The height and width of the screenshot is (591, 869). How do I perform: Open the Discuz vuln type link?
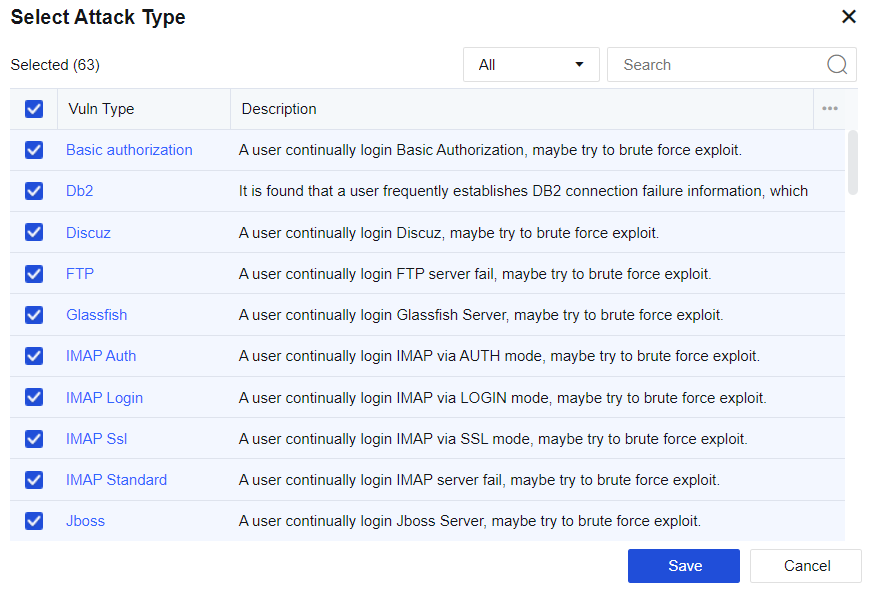[x=88, y=233]
